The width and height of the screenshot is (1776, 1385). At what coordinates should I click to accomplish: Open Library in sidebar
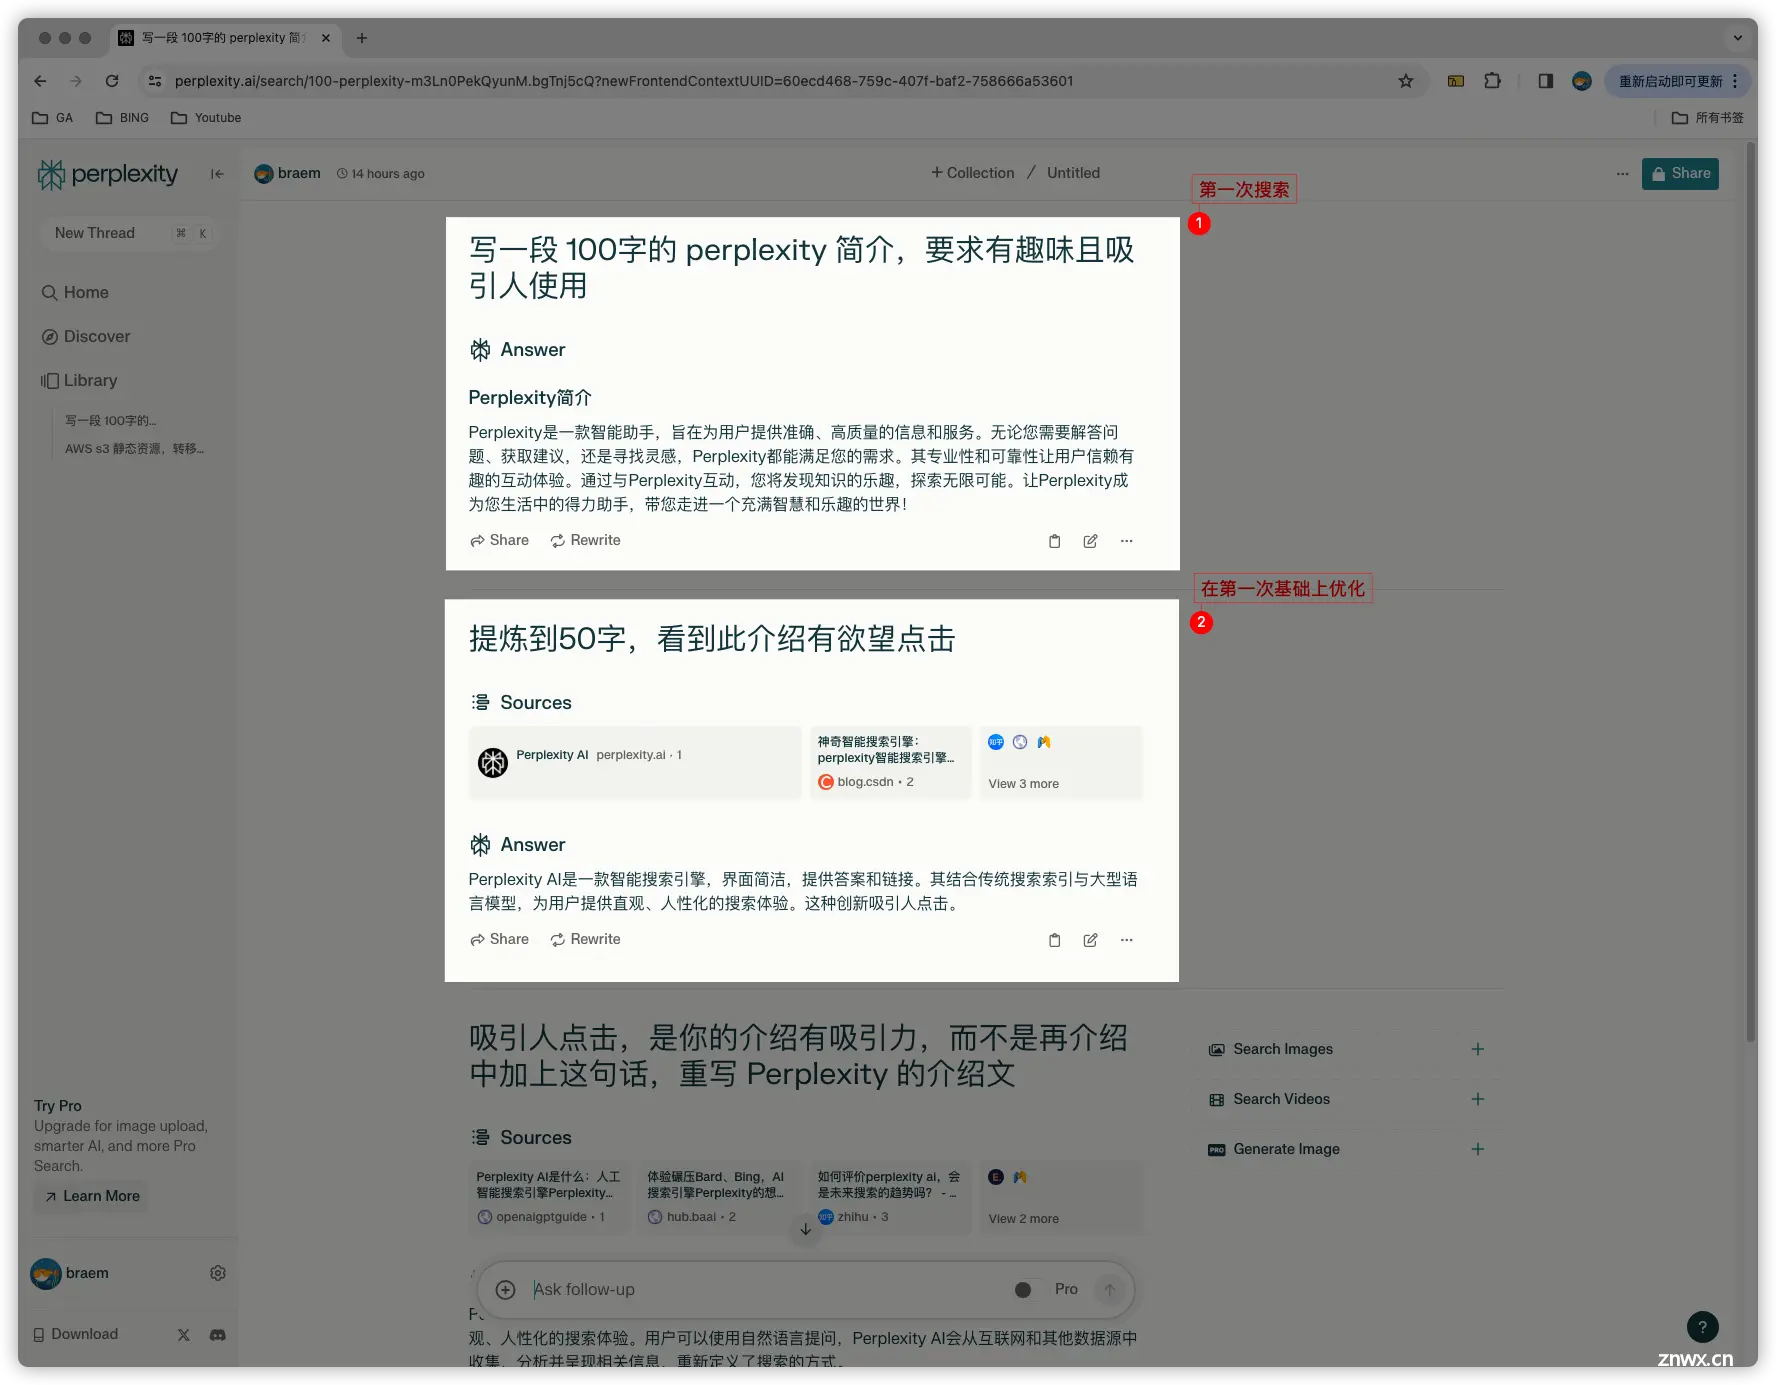coord(79,380)
